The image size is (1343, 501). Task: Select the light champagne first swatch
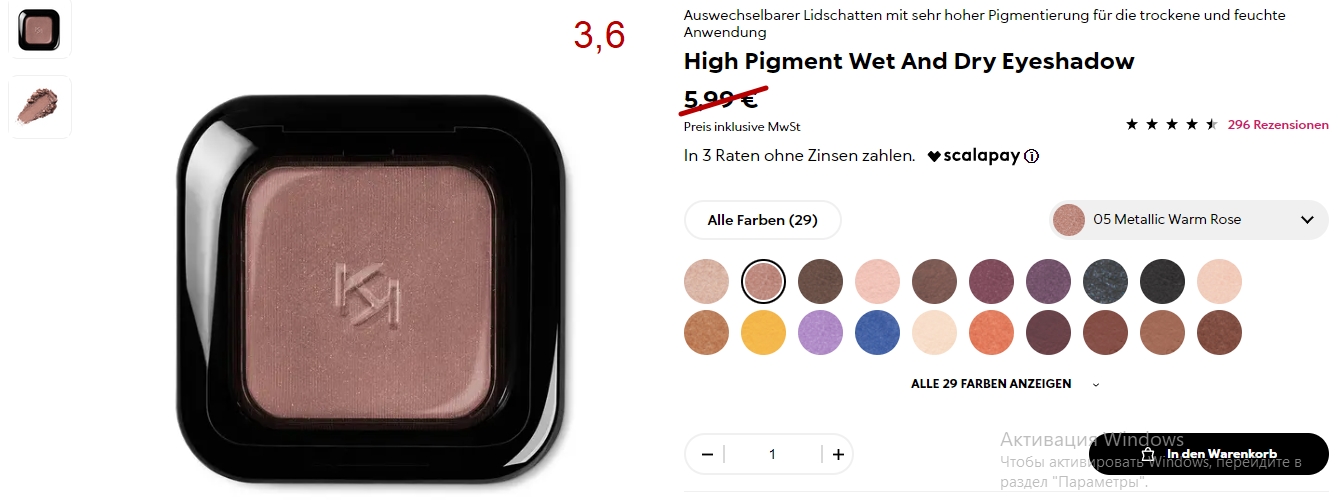[x=706, y=281]
